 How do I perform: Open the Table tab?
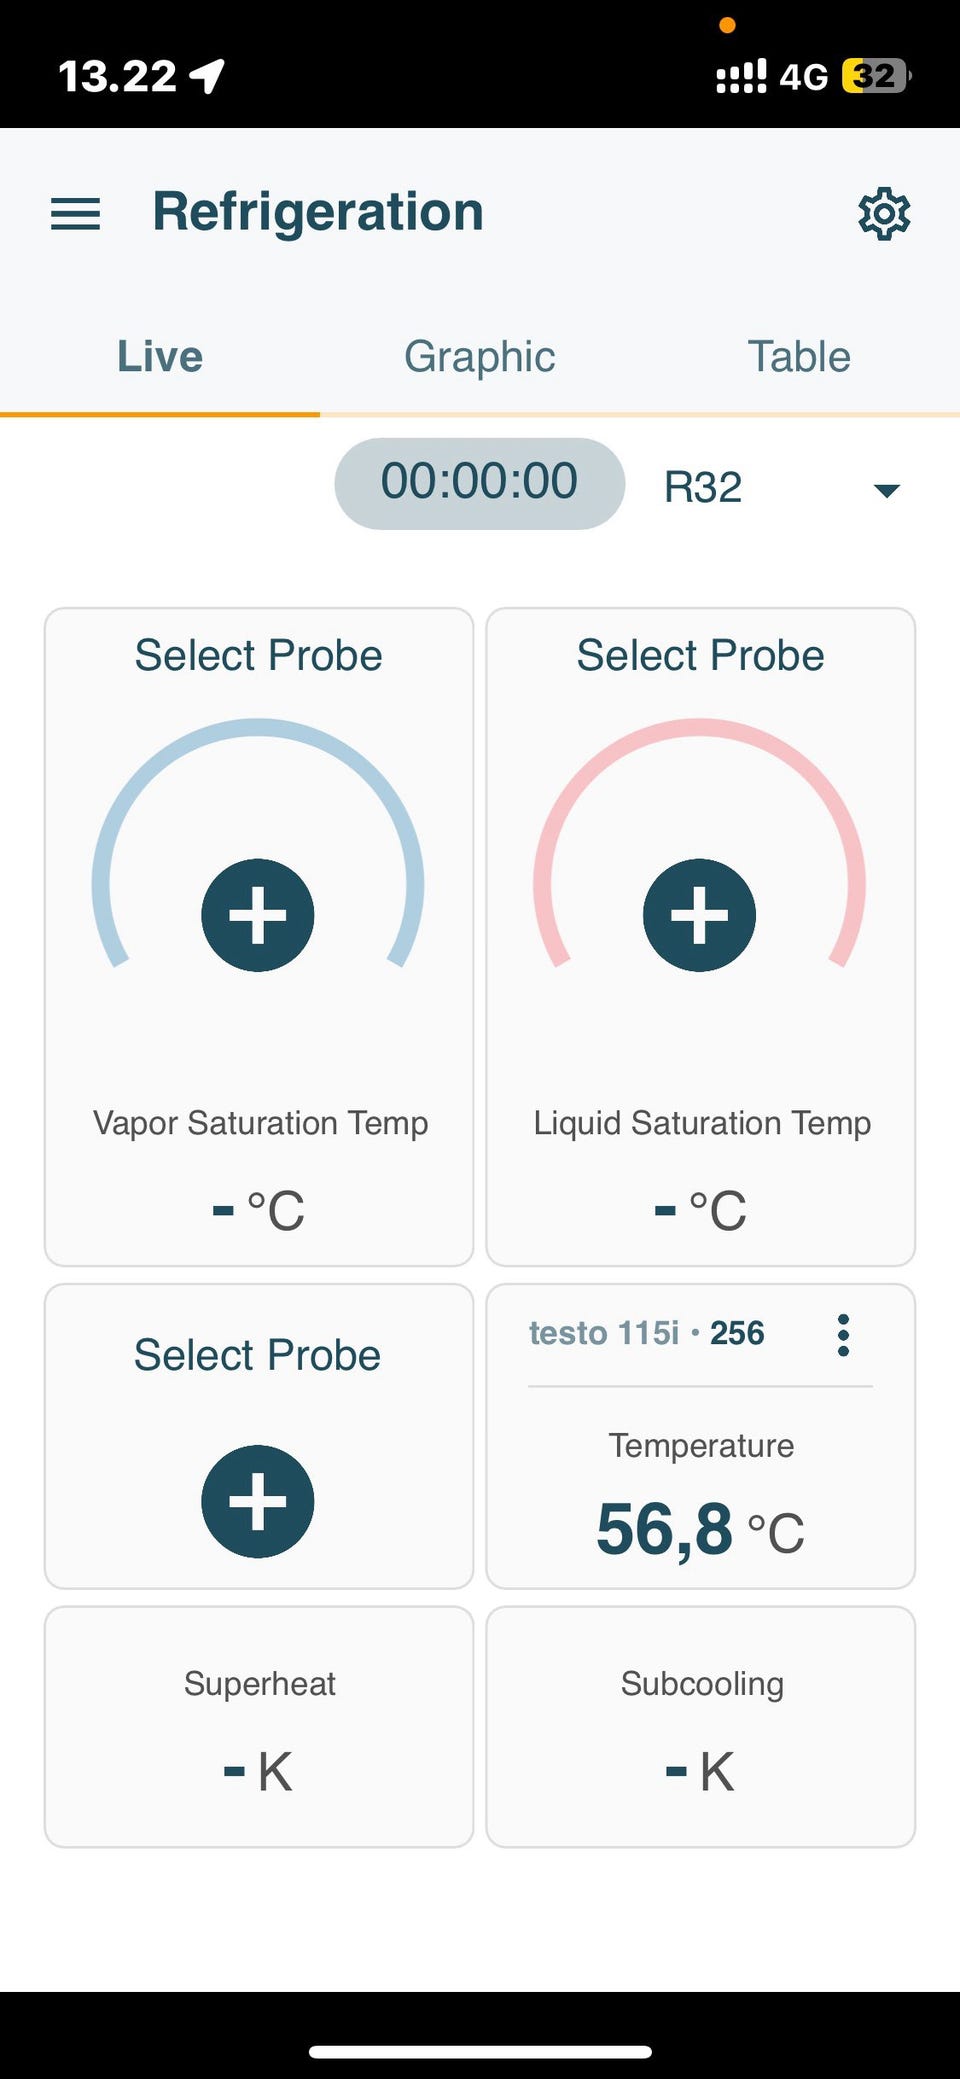tap(799, 357)
